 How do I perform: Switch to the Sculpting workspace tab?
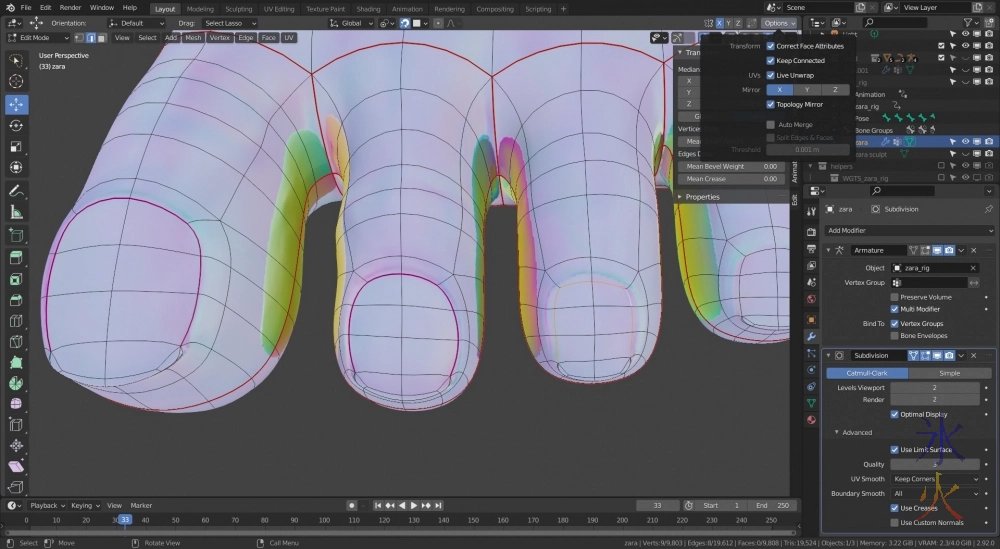click(x=238, y=8)
